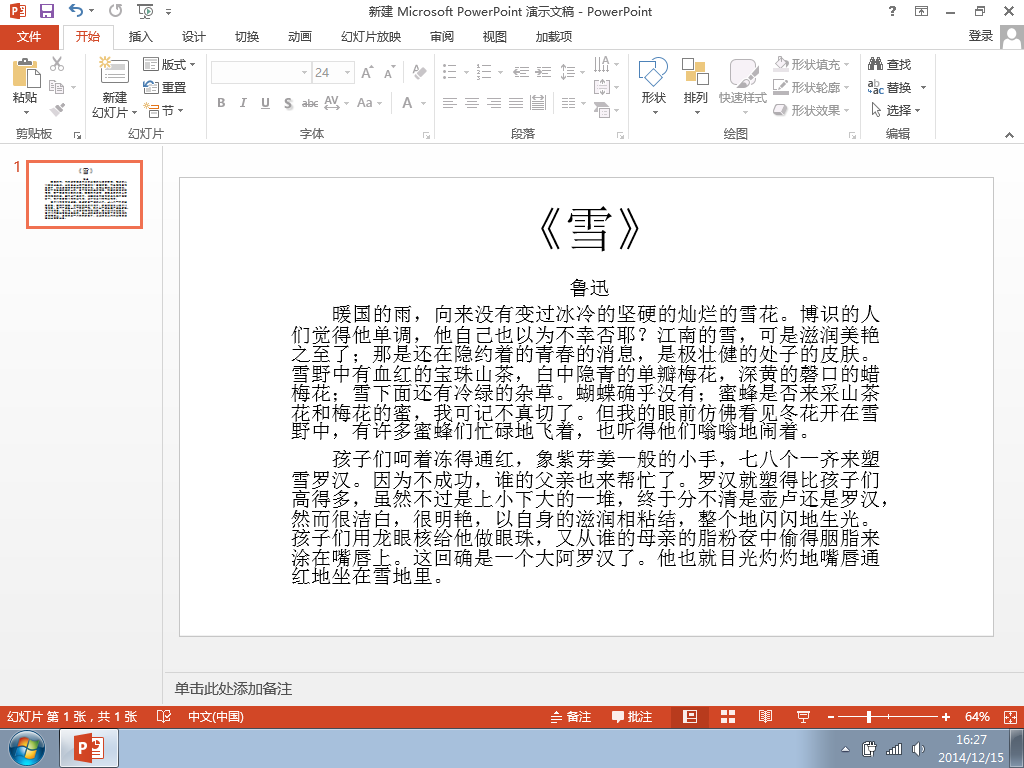The width and height of the screenshot is (1024, 768).
Task: Click language 中文(中国) in status bar
Action: point(216,716)
